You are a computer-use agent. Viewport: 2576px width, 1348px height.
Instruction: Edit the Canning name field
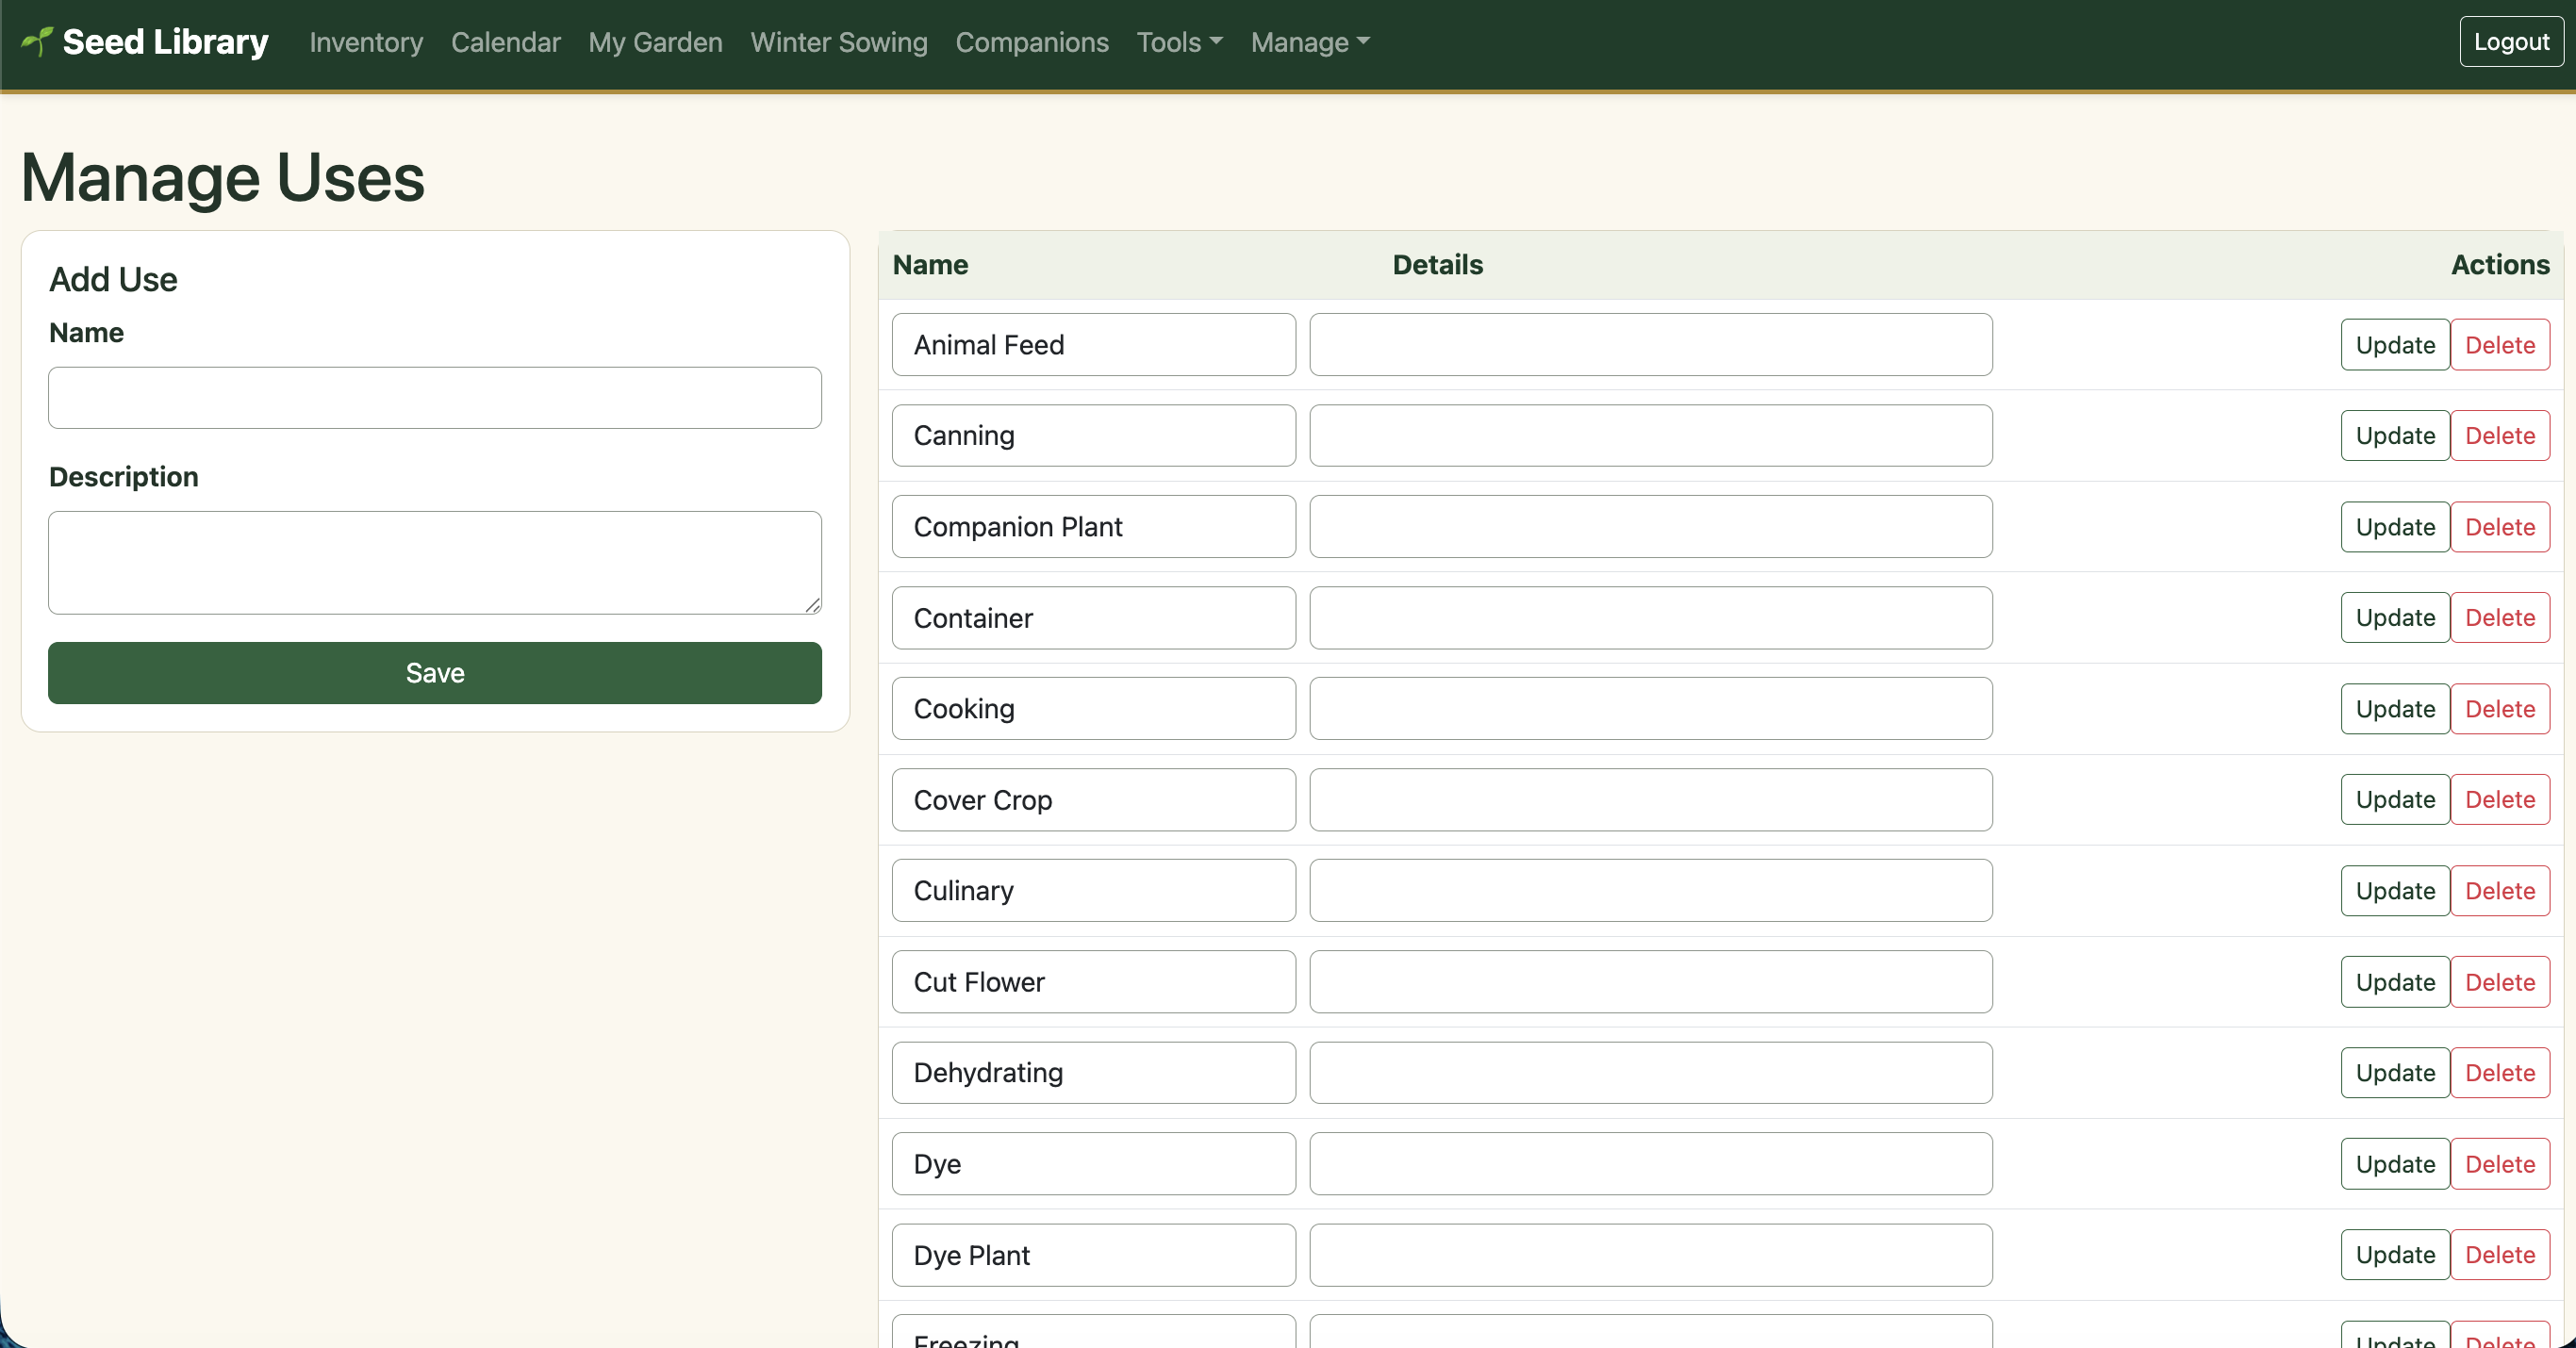coord(1094,436)
